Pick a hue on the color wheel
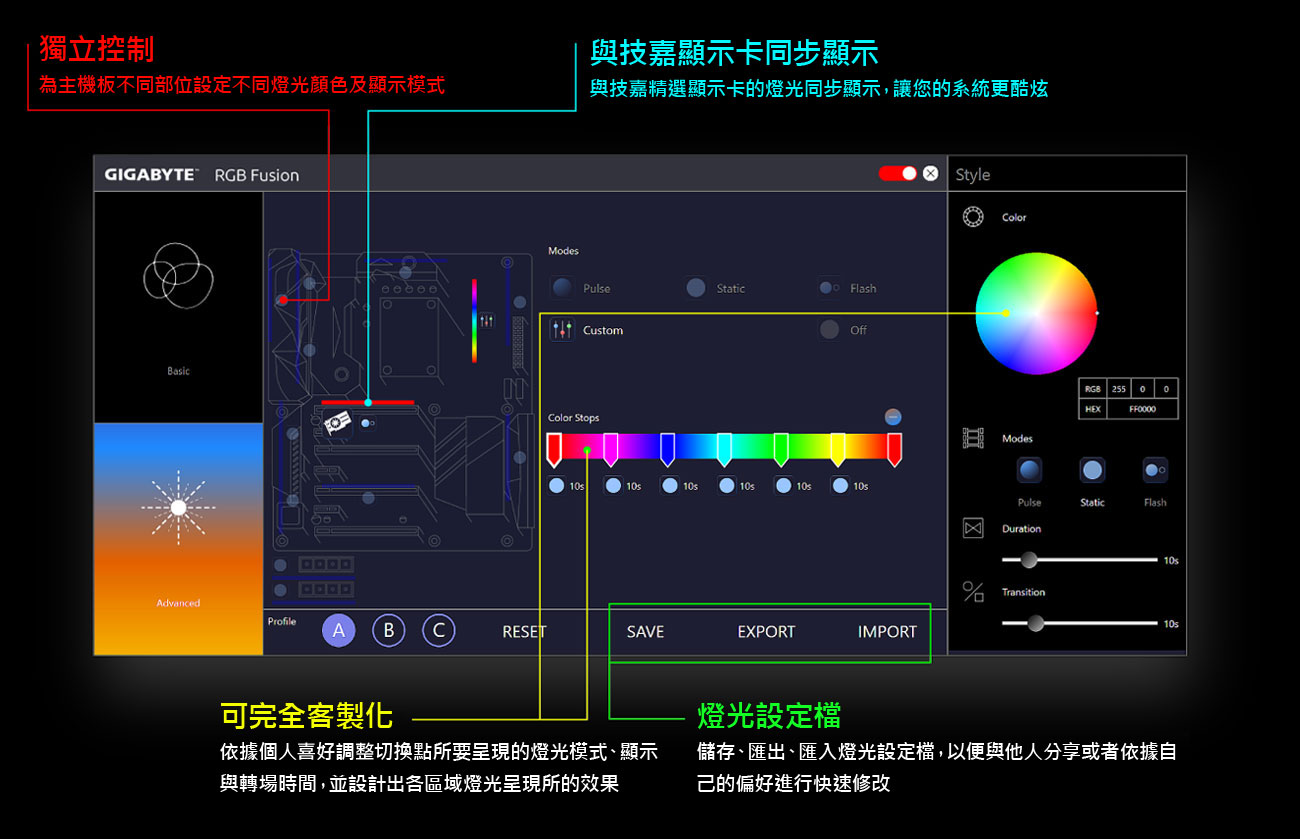This screenshot has height=839, width=1300. coord(1036,313)
